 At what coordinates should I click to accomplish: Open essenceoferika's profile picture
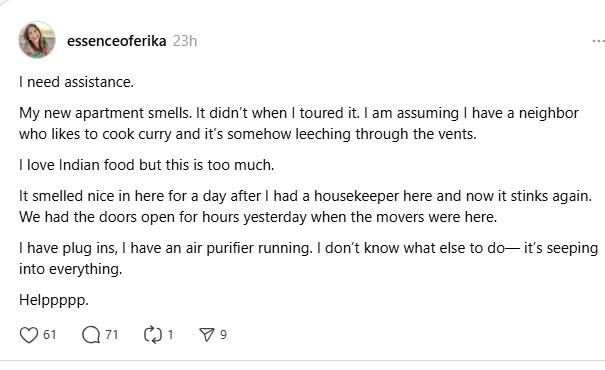click(x=37, y=40)
